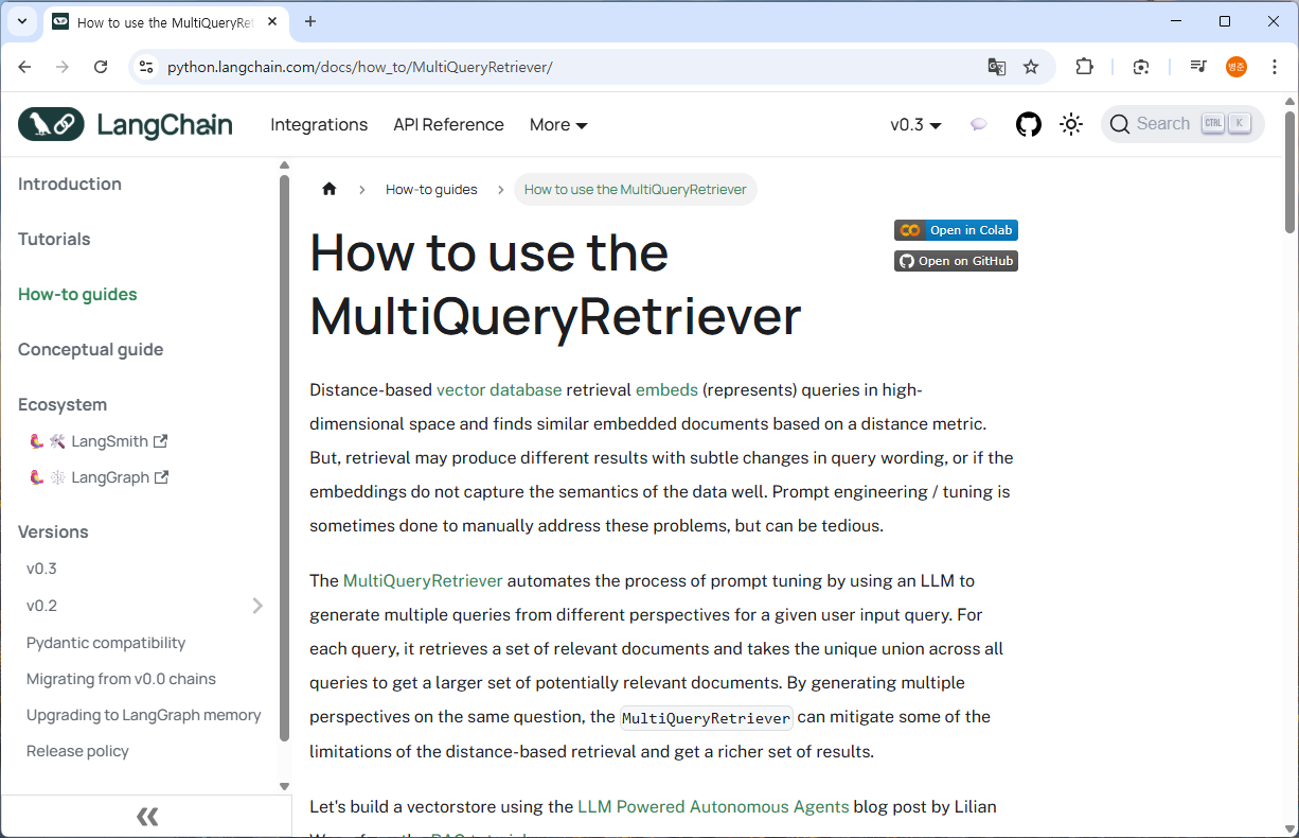This screenshot has width=1299, height=838.
Task: Open the LangChain GitHub repository icon
Action: pyautogui.click(x=1028, y=124)
